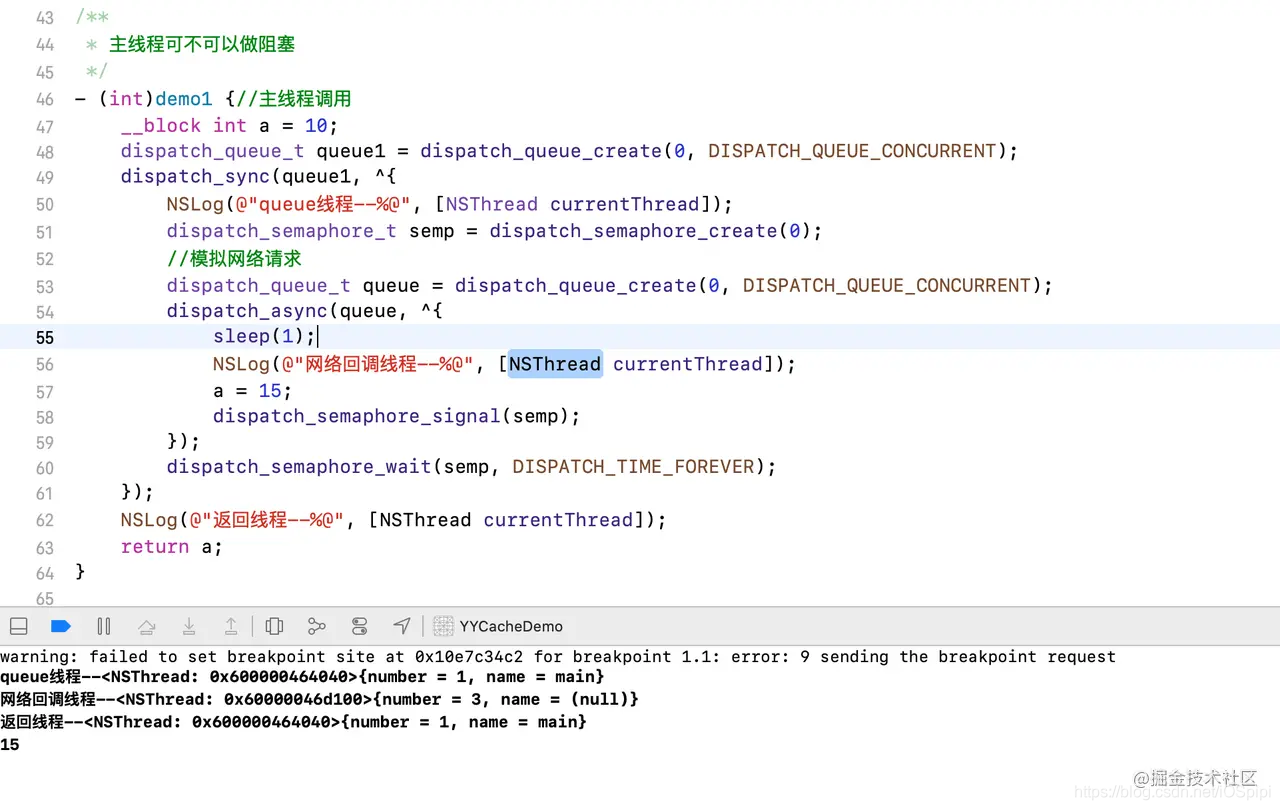This screenshot has width=1280, height=810.
Task: Click the comment 模拟网络请求 on line 52
Action: (234, 258)
